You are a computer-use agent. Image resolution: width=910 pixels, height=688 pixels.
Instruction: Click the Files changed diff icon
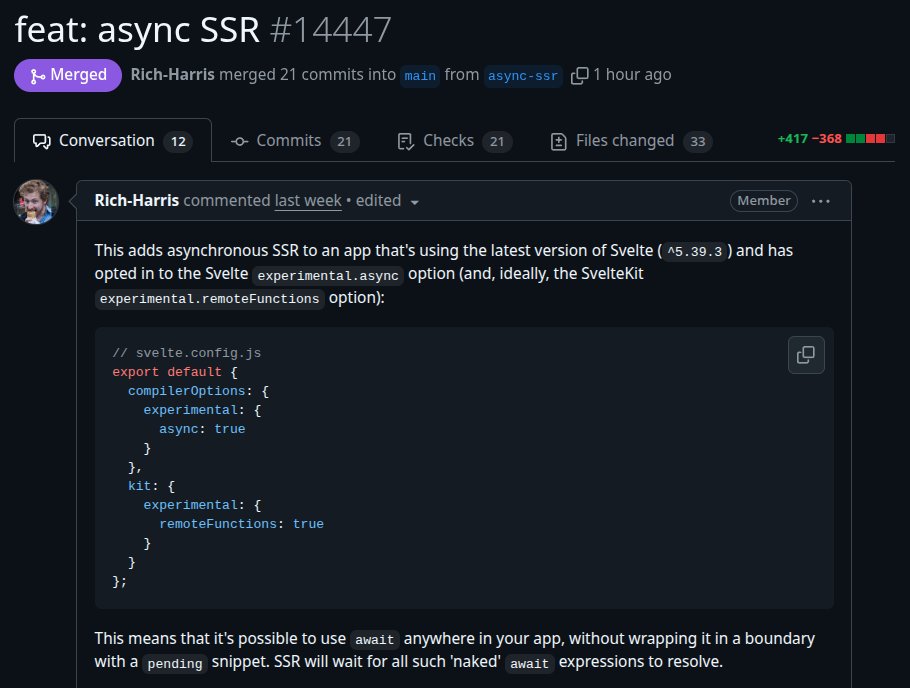pos(558,141)
